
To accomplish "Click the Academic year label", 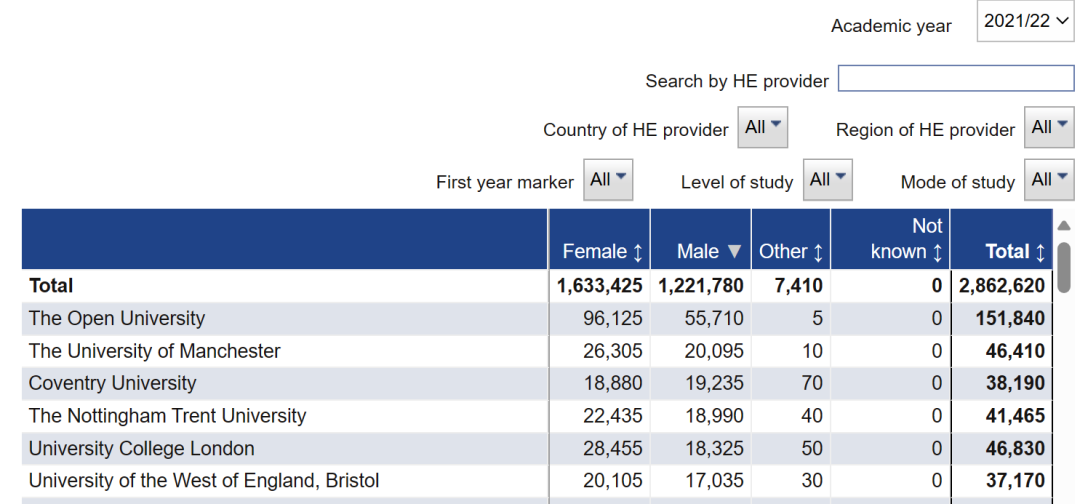I will (891, 26).
